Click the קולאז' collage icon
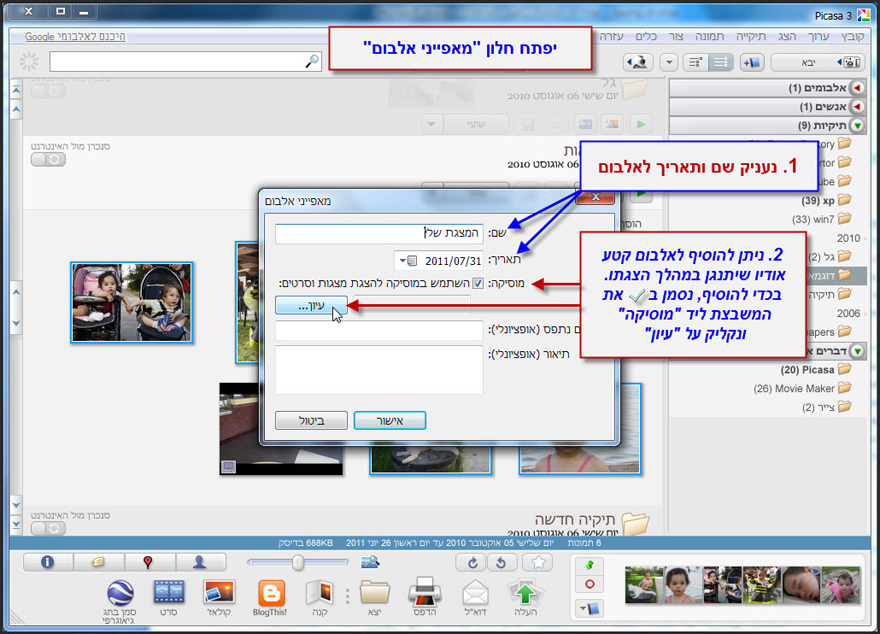 click(x=219, y=597)
